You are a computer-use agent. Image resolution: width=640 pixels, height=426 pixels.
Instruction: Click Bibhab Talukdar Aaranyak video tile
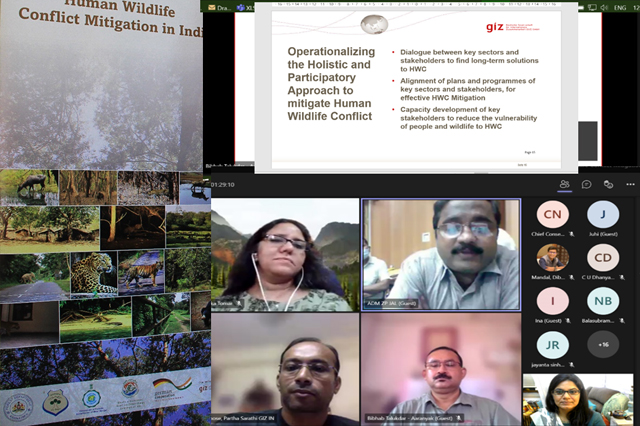point(440,368)
